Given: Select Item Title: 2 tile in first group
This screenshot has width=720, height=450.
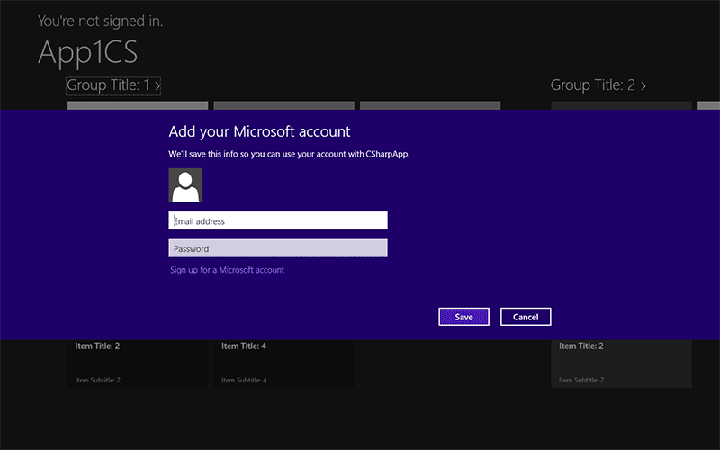Looking at the screenshot, I should pos(137,363).
